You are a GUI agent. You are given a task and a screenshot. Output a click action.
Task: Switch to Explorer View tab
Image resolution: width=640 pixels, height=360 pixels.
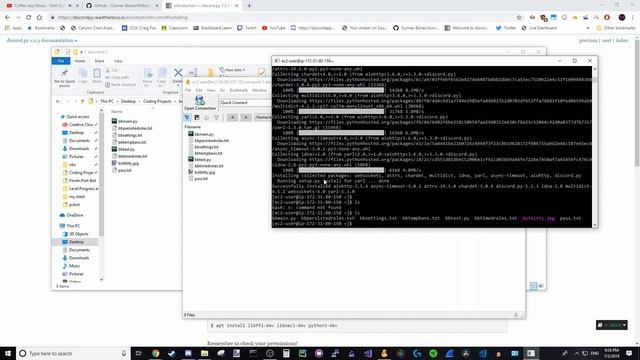tap(118, 61)
